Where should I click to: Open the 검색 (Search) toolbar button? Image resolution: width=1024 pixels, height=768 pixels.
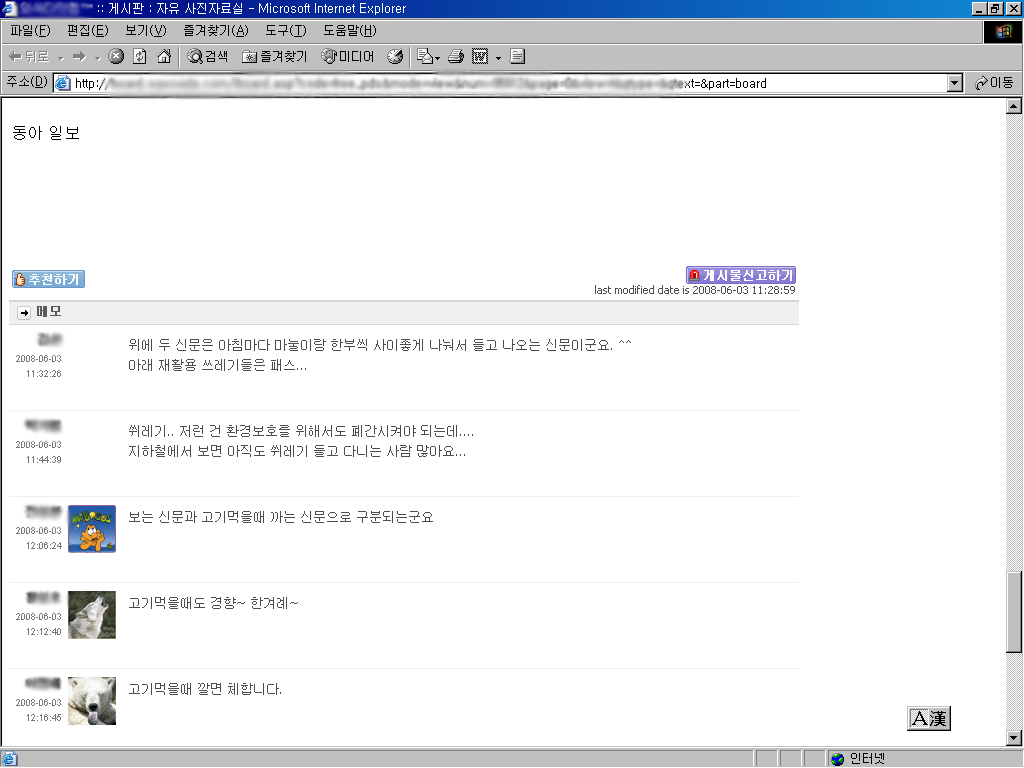click(208, 57)
